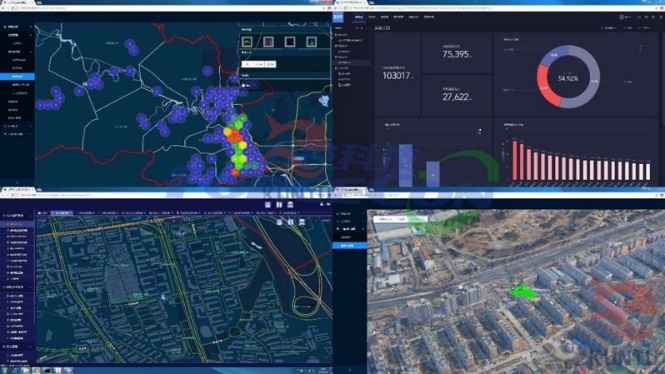Click the last icon in the city map's upper three-icon toolbar
Image resolution: width=665 pixels, height=374 pixels.
[291, 205]
